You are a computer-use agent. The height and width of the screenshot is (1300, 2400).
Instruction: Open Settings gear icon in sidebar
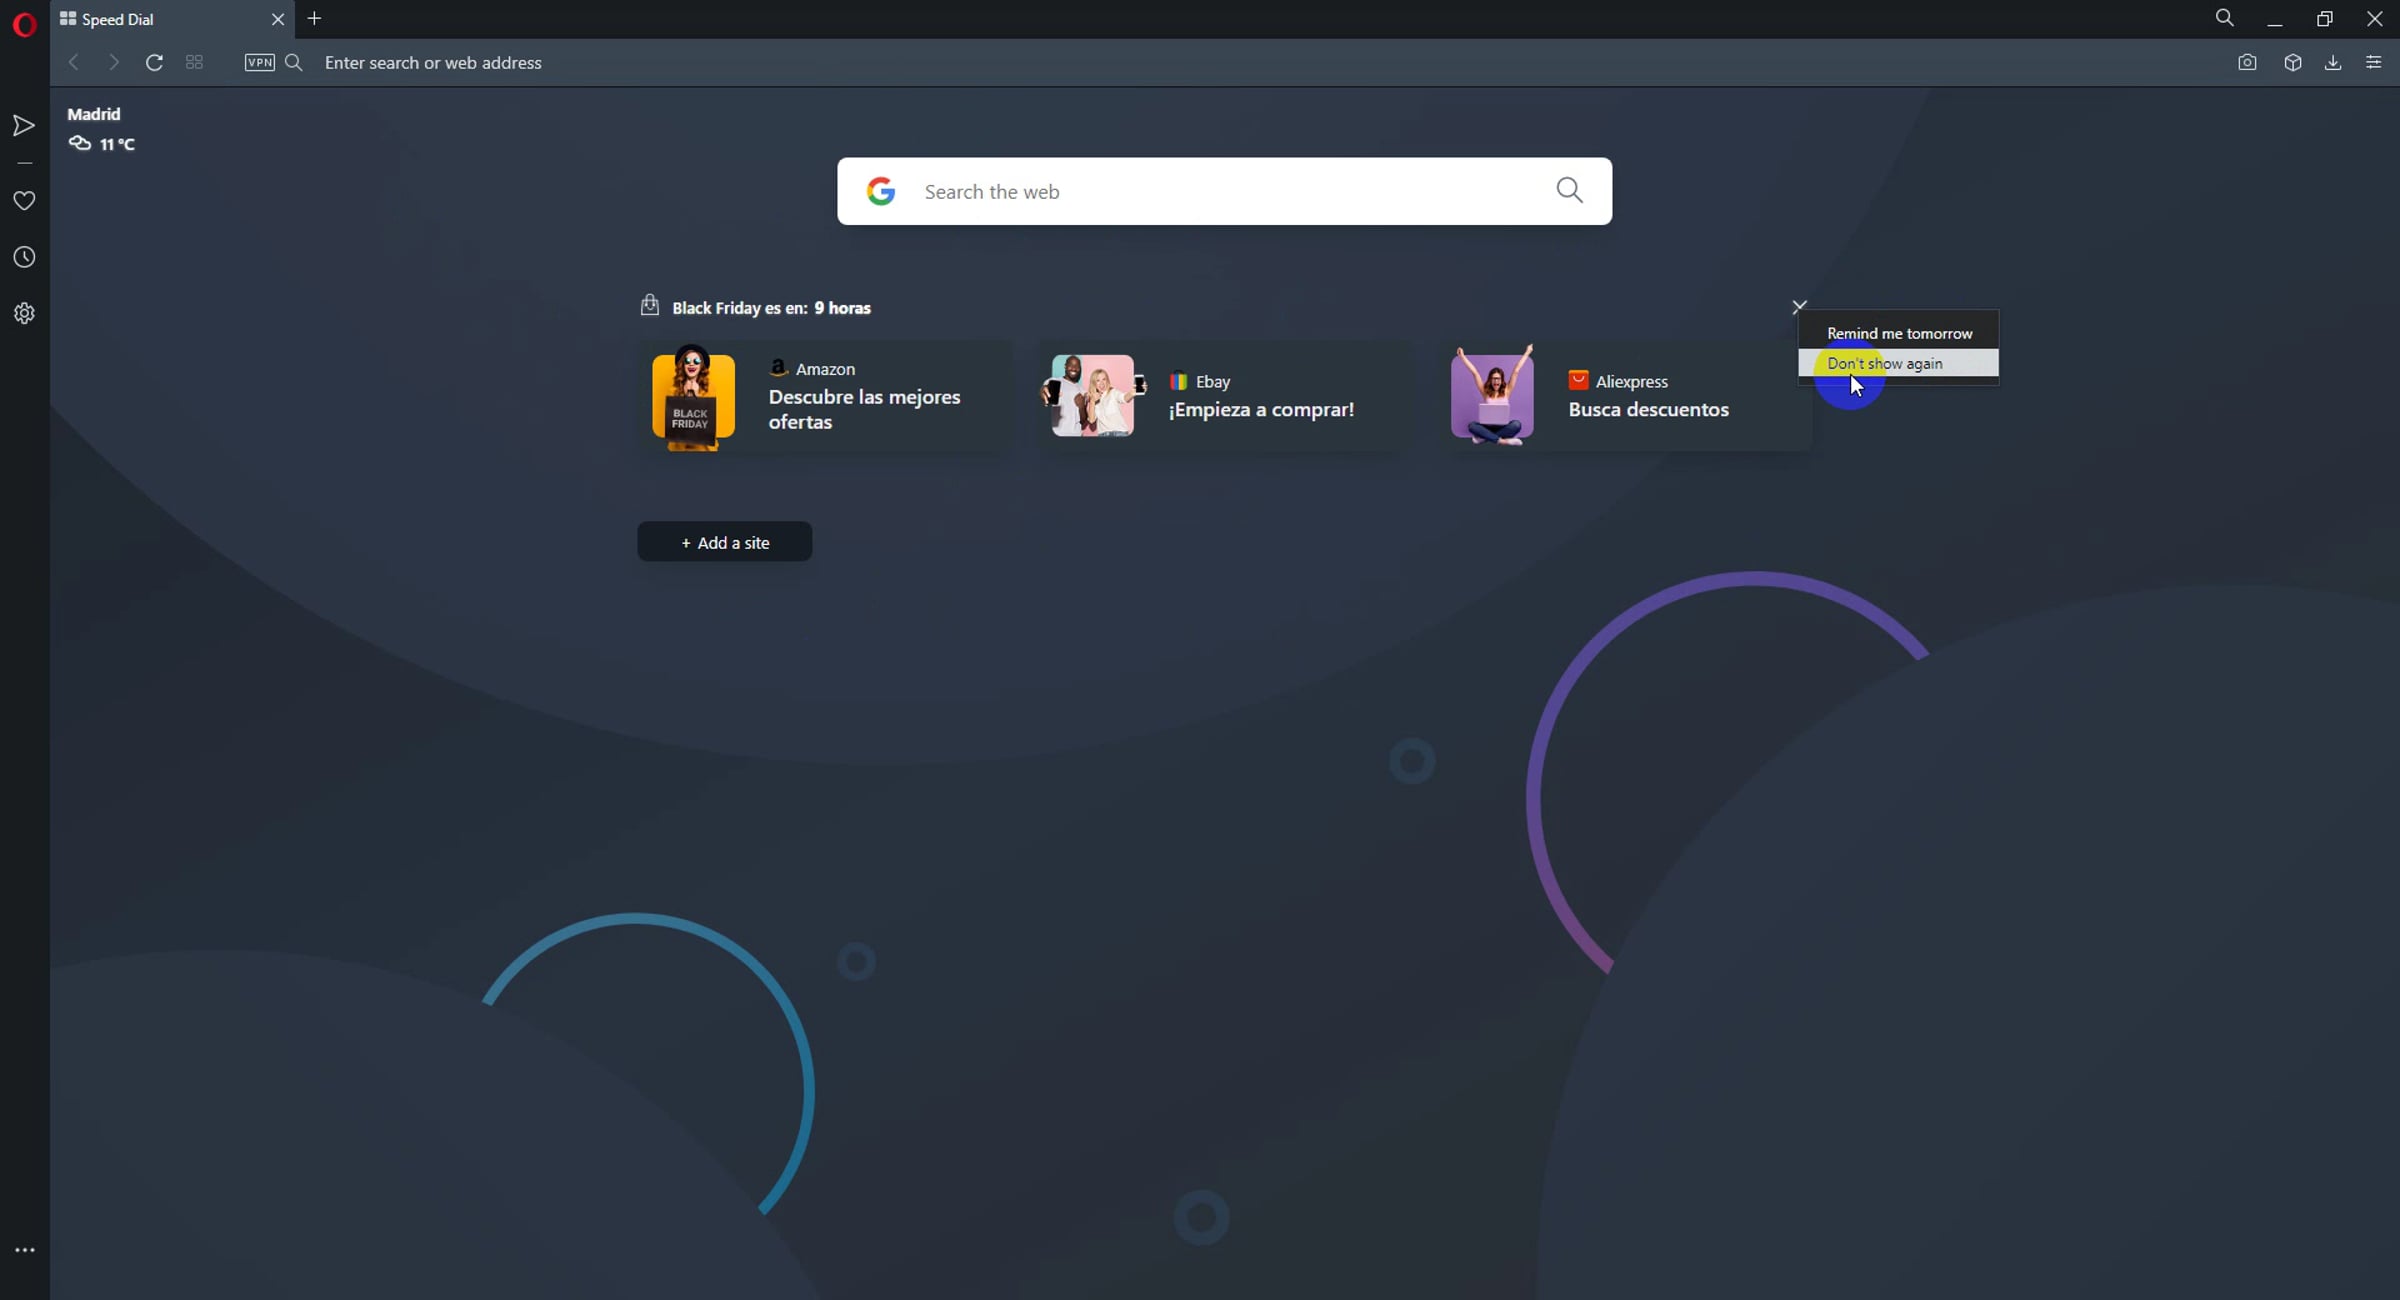click(24, 314)
